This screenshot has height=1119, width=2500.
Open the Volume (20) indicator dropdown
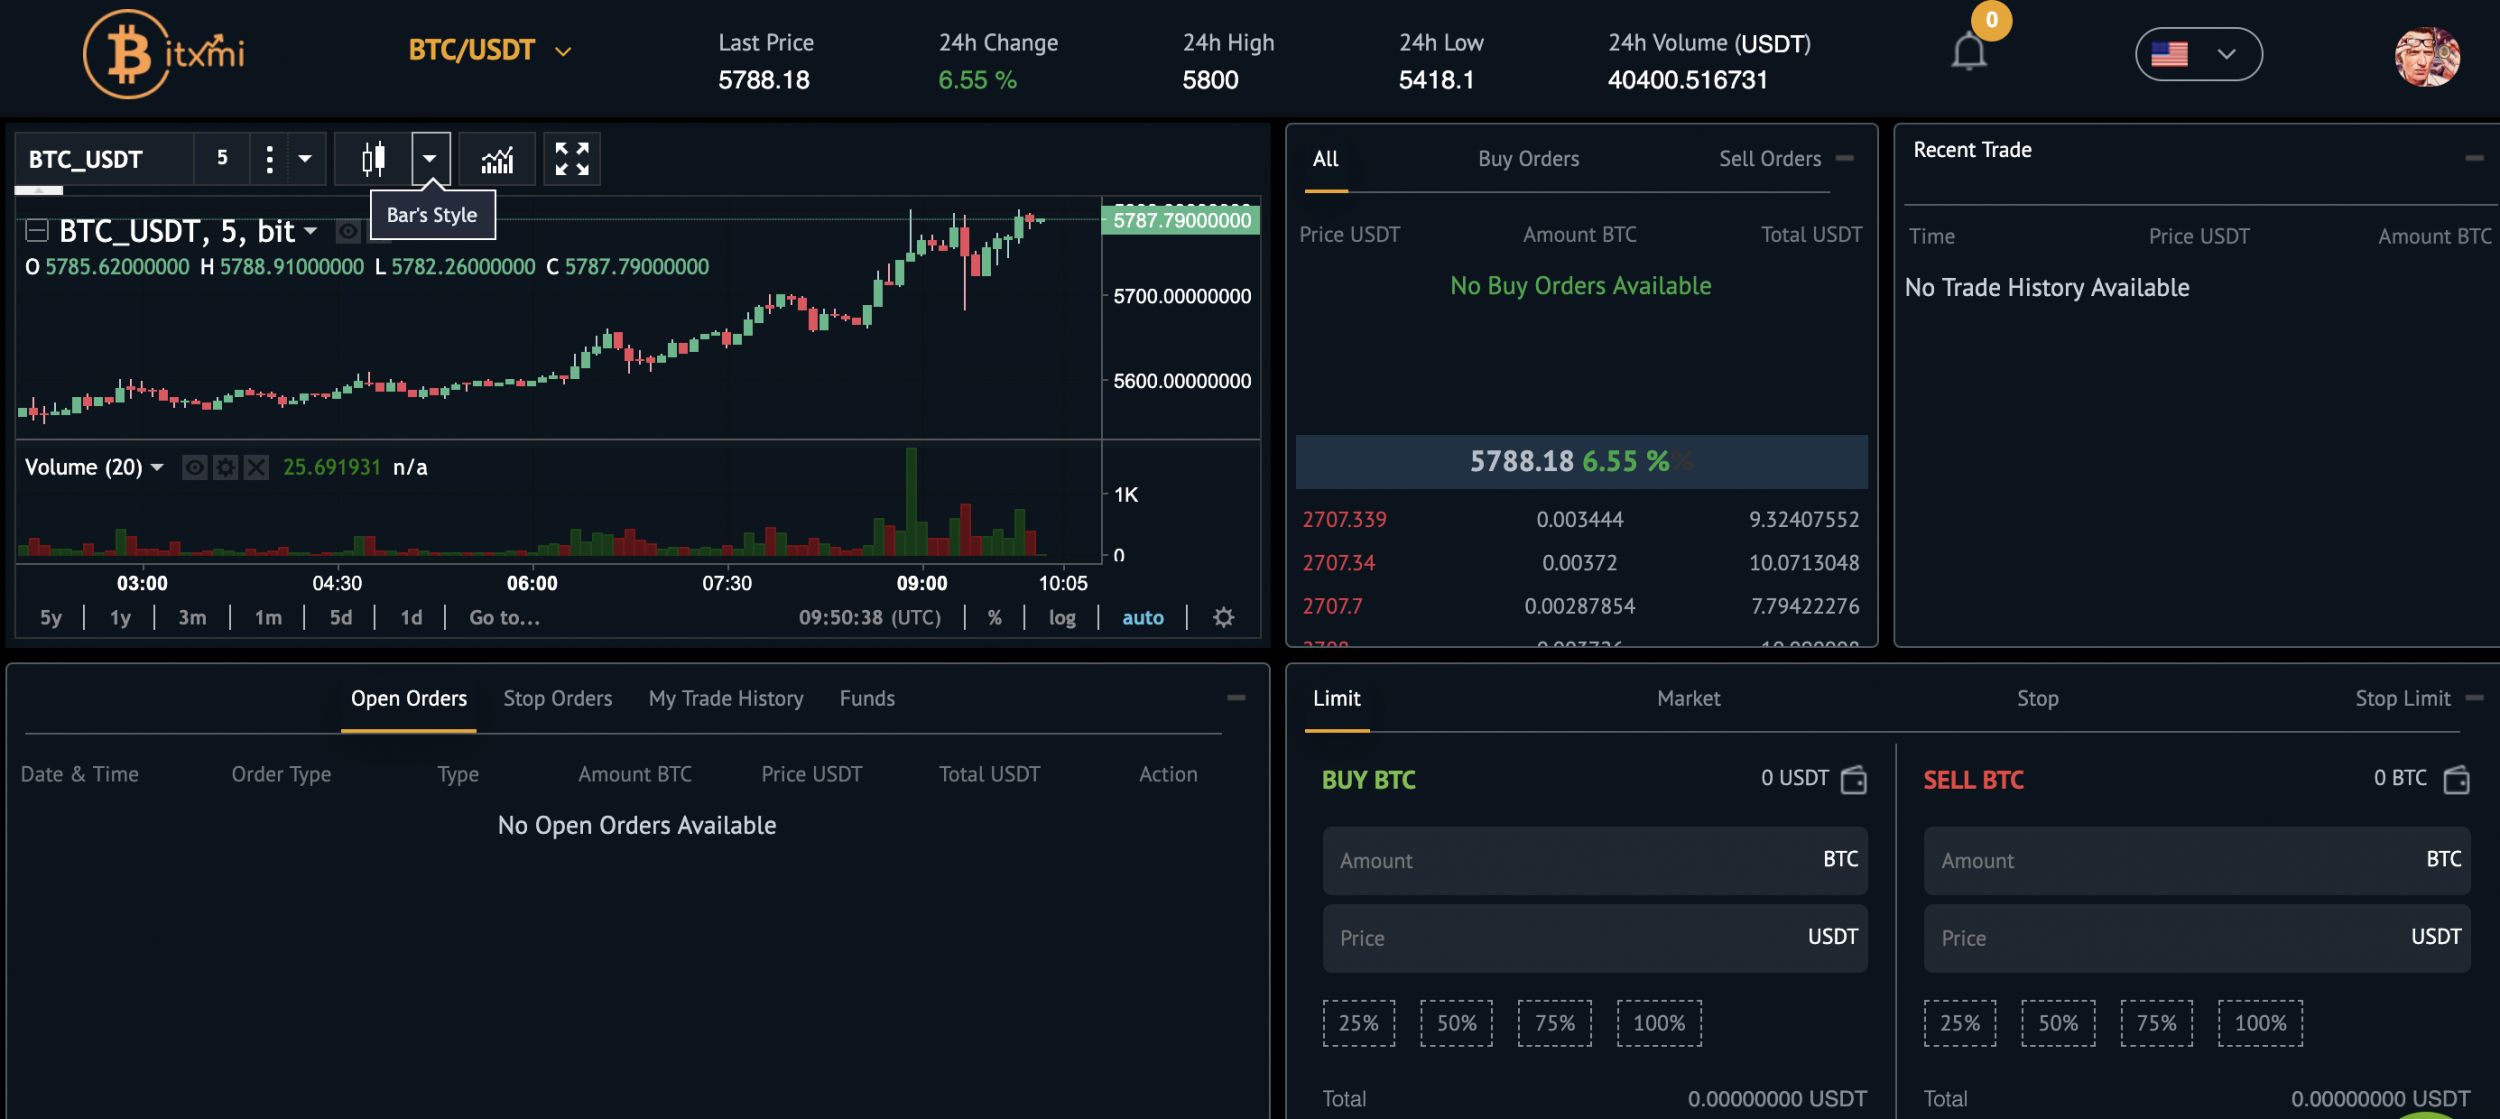pos(157,467)
